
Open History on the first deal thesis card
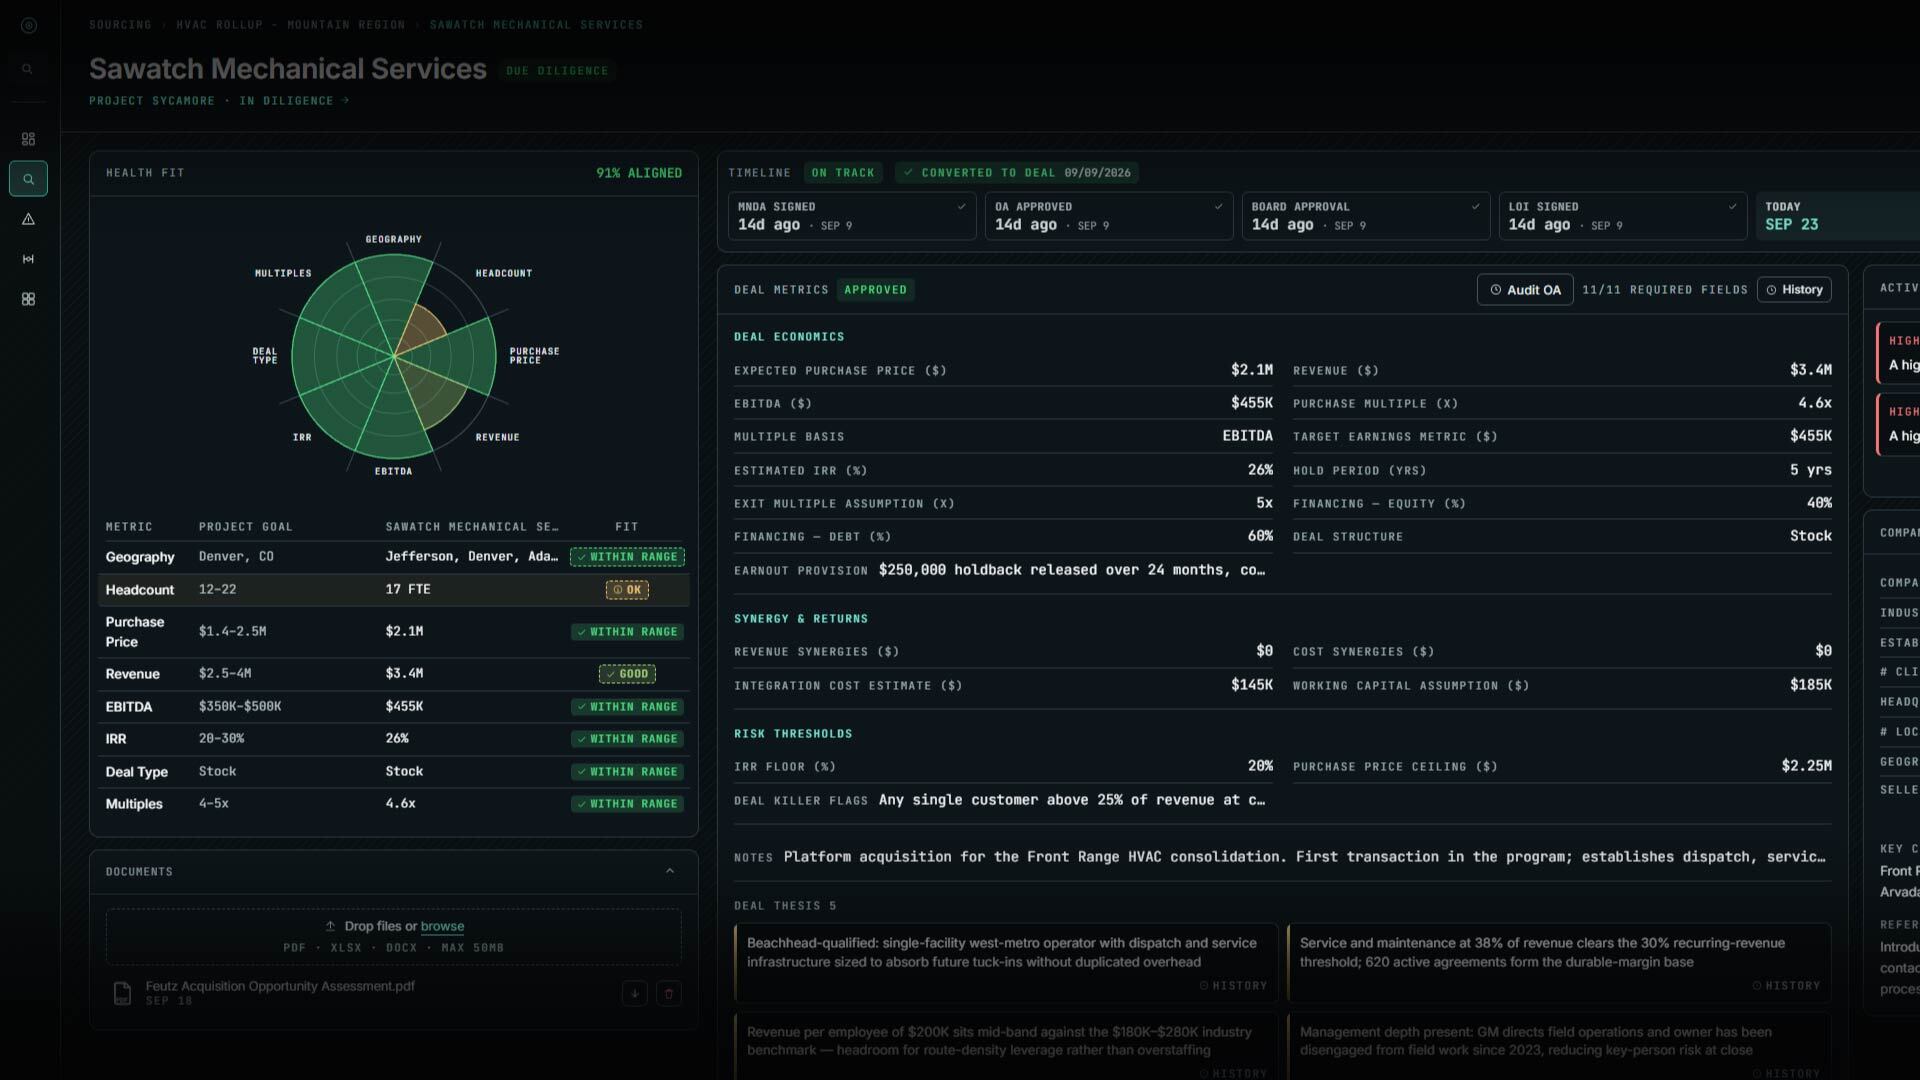click(1233, 986)
